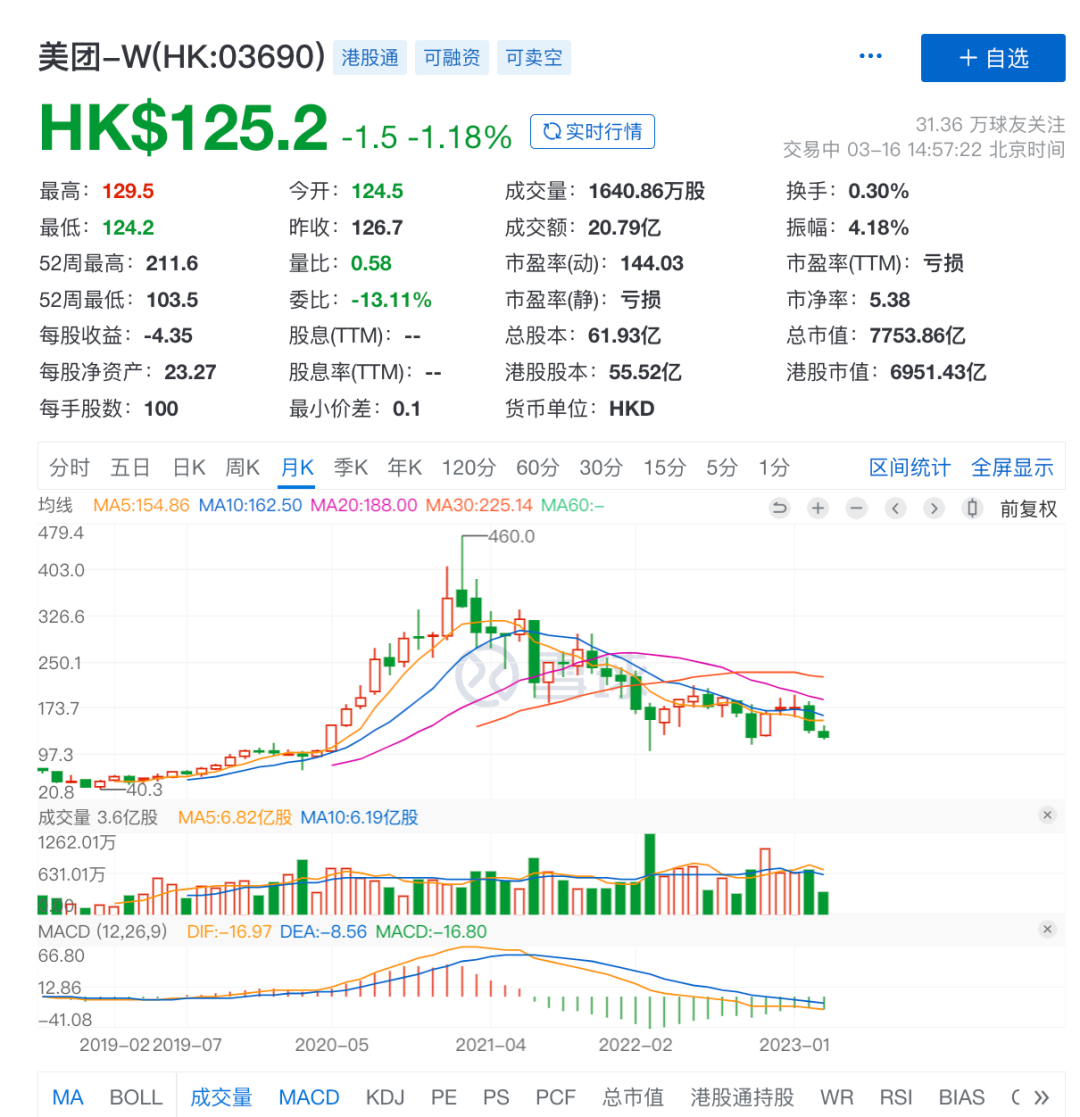Zoom in chart with plus icon

click(818, 509)
